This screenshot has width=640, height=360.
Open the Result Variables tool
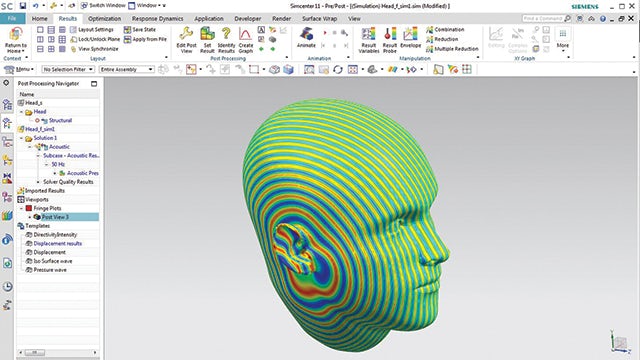[x=369, y=40]
